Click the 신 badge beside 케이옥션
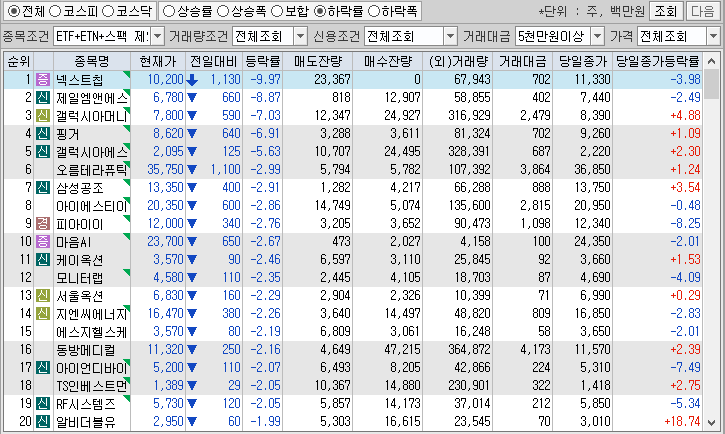 43,260
